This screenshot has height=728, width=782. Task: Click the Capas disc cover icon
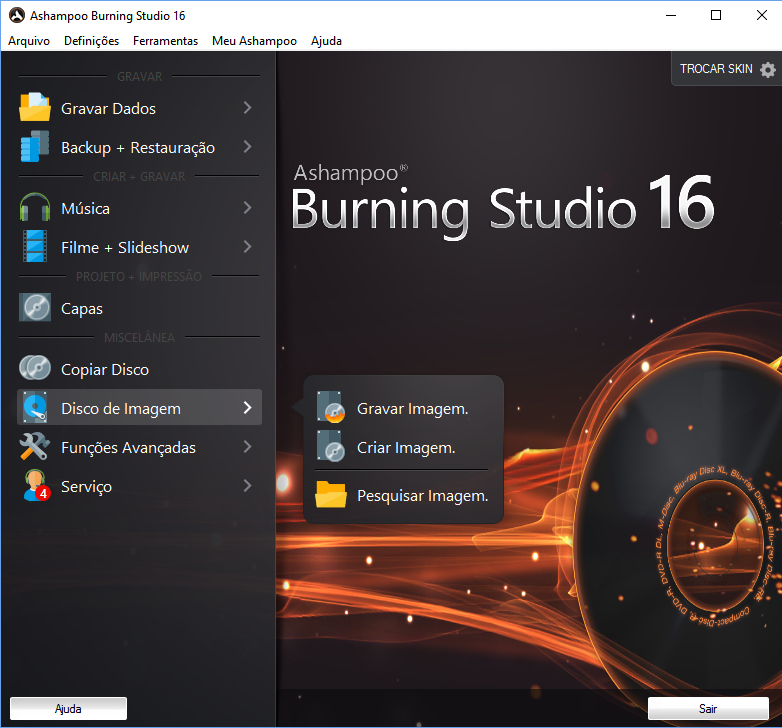35,307
